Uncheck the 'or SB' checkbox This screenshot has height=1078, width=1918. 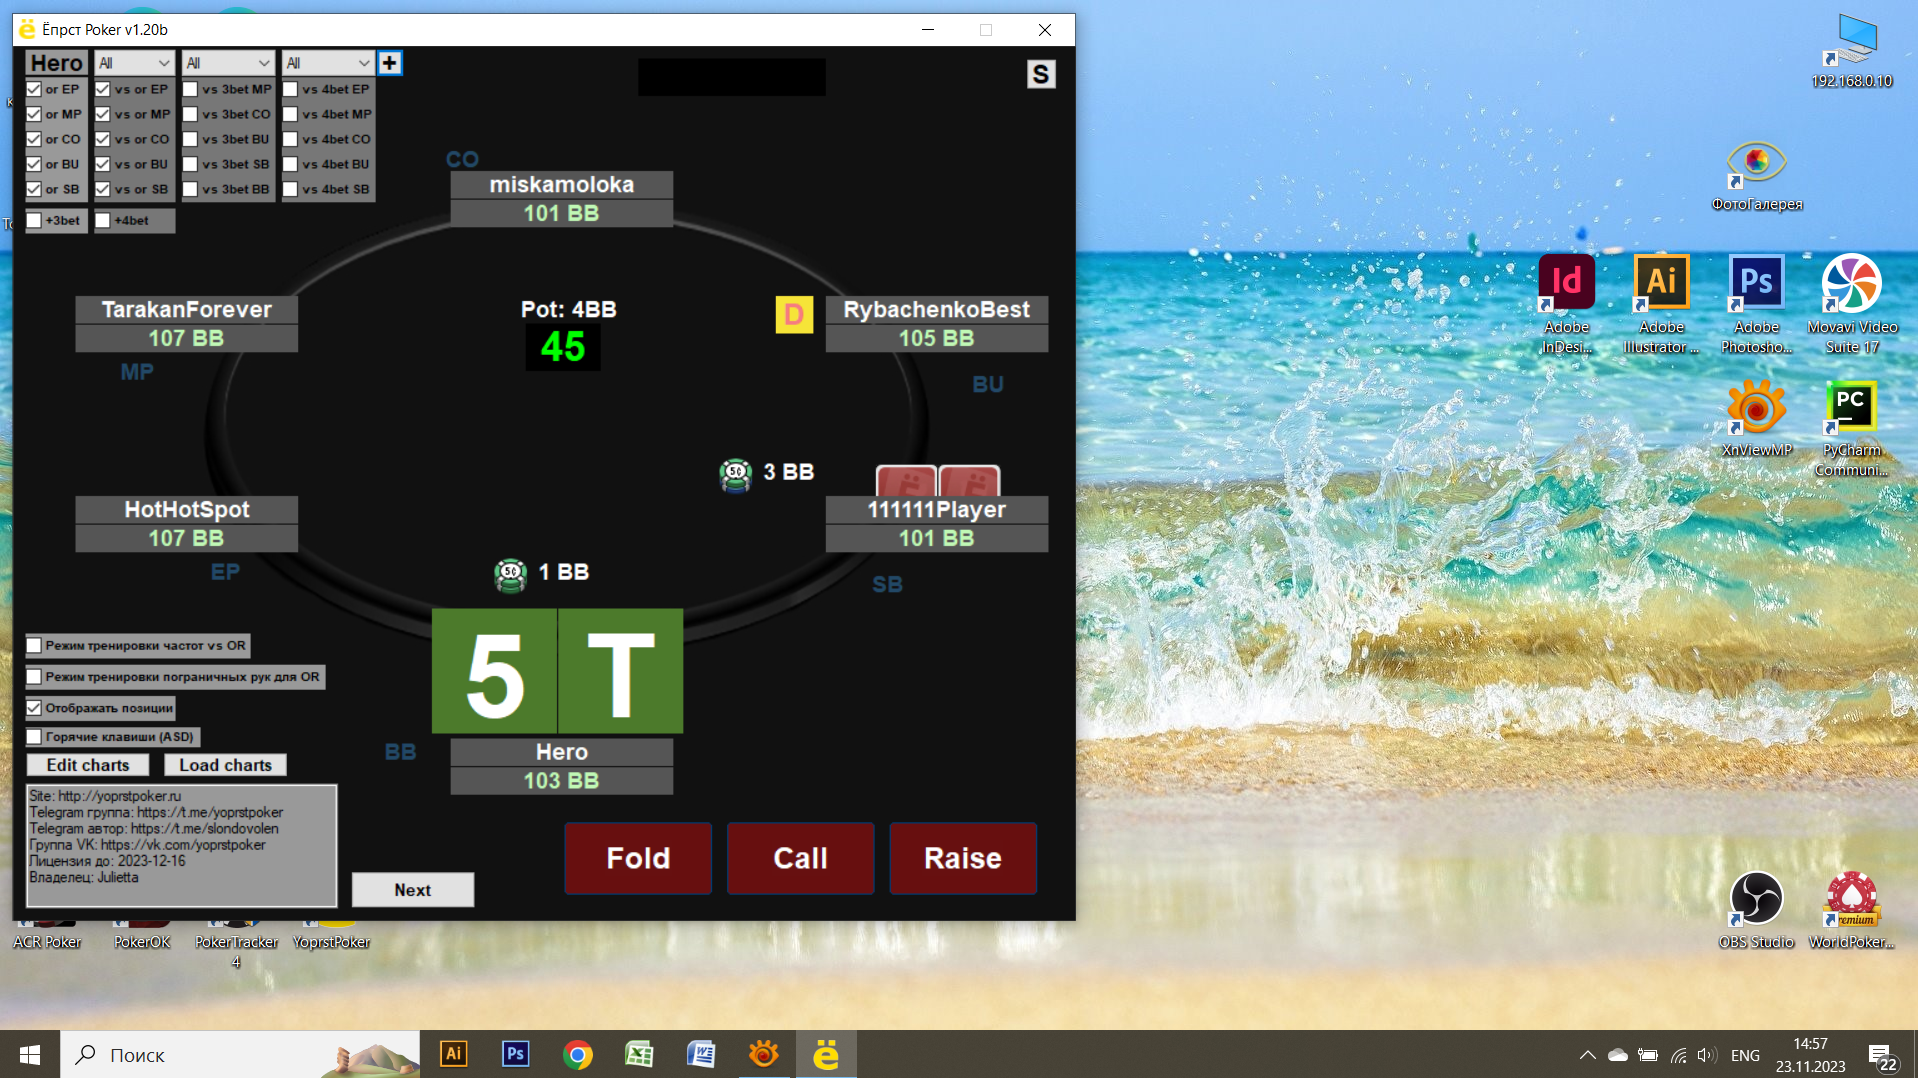tap(34, 189)
